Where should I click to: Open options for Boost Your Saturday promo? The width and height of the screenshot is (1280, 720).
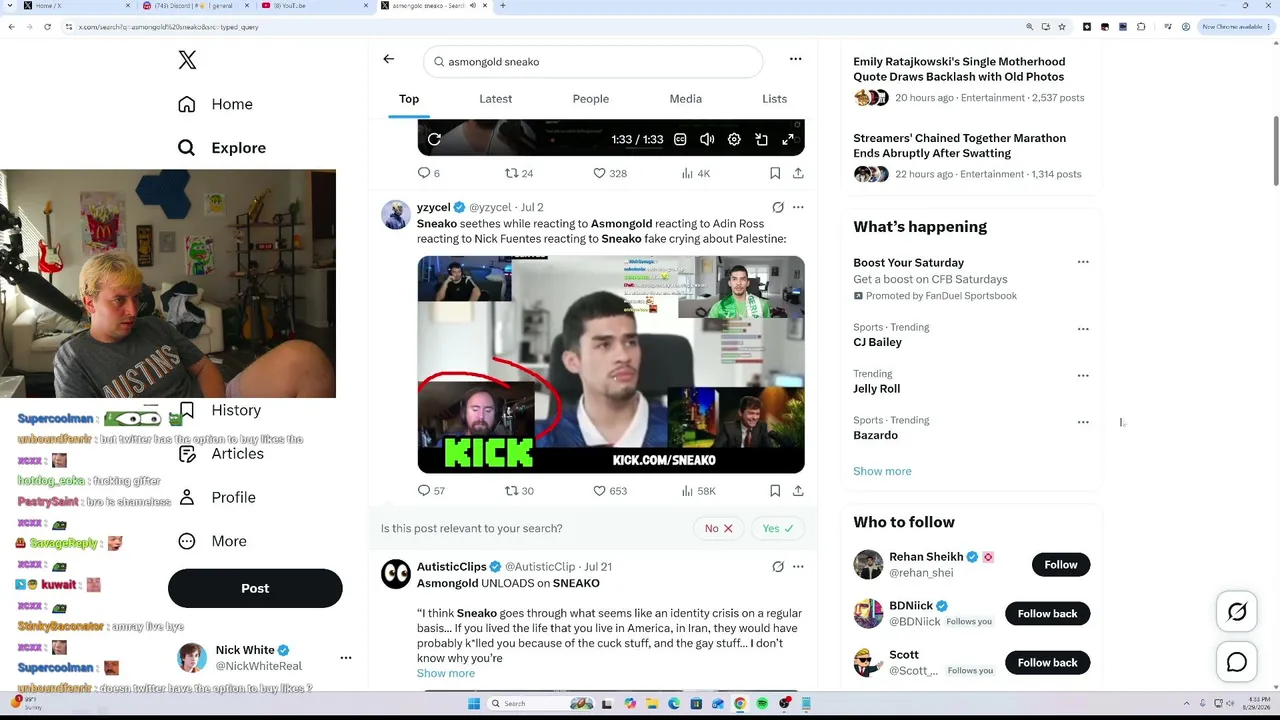1083,262
